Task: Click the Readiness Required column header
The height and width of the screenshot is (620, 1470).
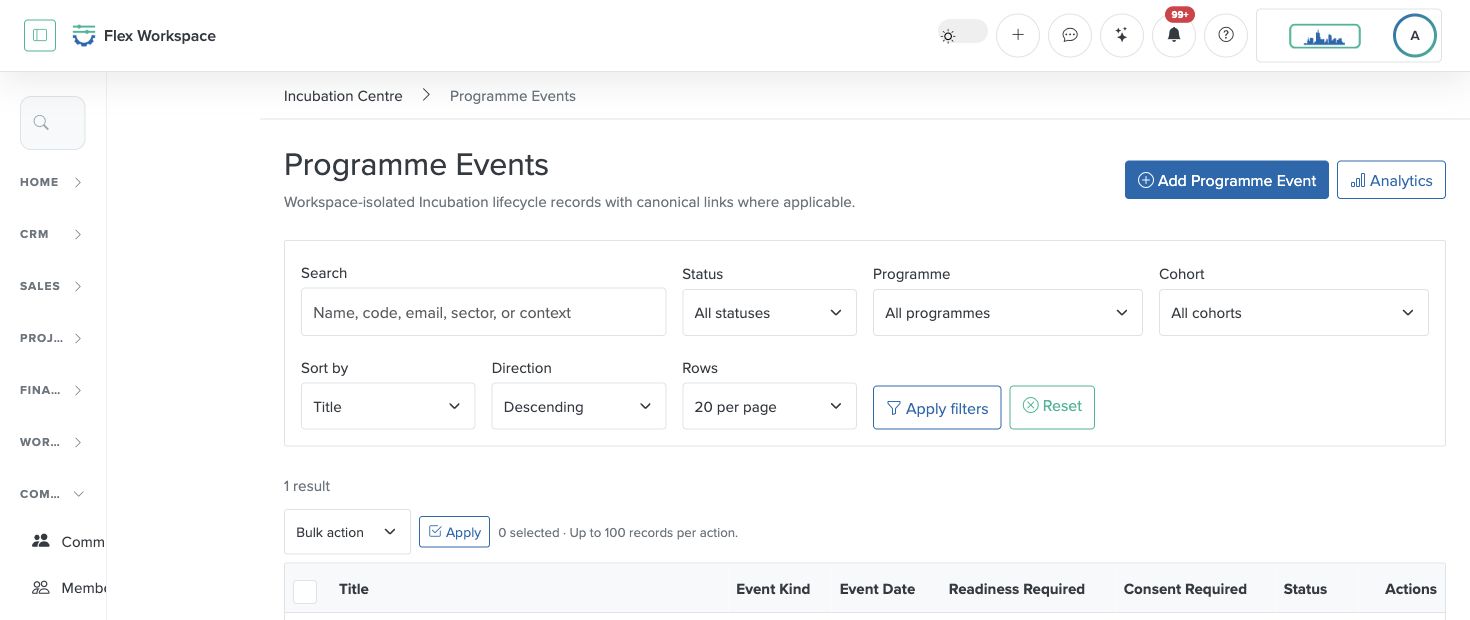Action: (x=1017, y=589)
